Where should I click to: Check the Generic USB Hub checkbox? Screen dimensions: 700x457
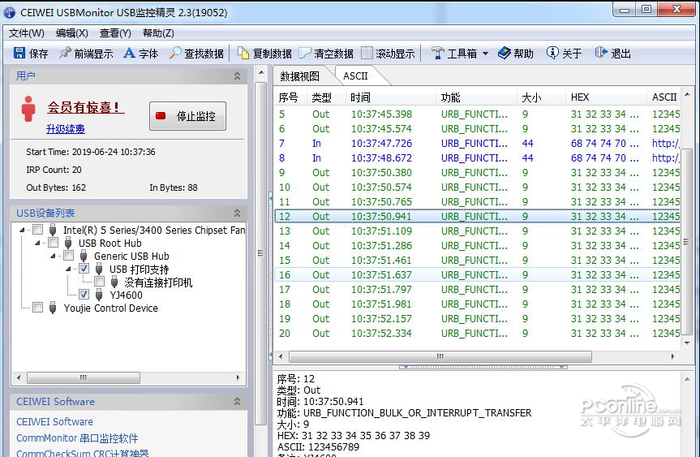click(x=68, y=256)
